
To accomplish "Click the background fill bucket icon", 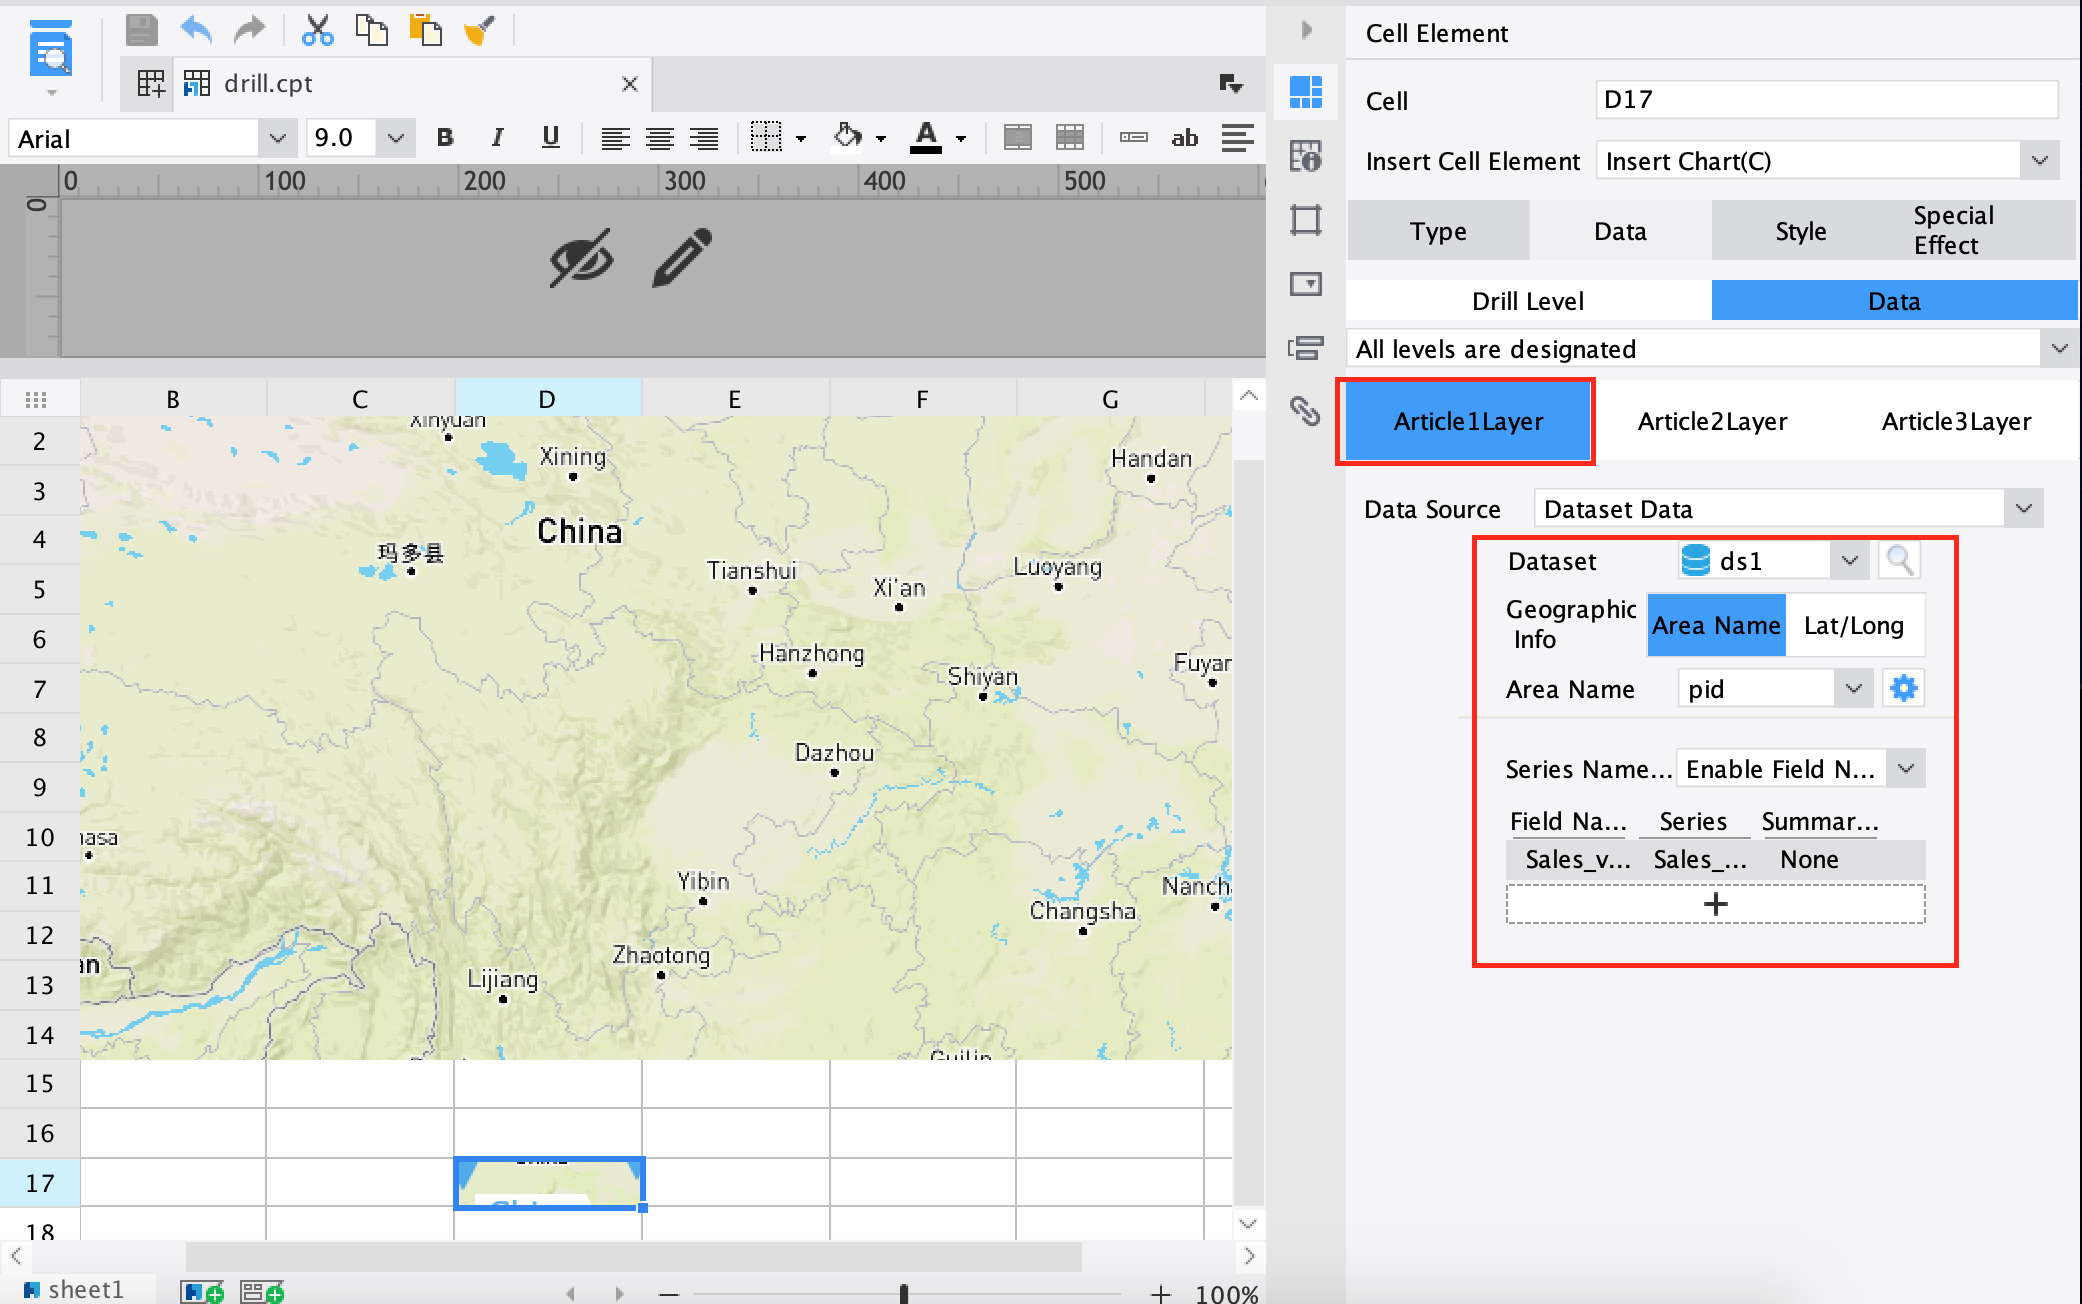I will pyautogui.click(x=848, y=136).
